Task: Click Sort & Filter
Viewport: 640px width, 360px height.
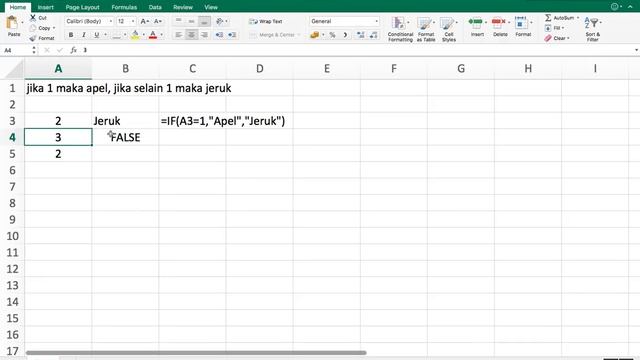Action: 593,29
